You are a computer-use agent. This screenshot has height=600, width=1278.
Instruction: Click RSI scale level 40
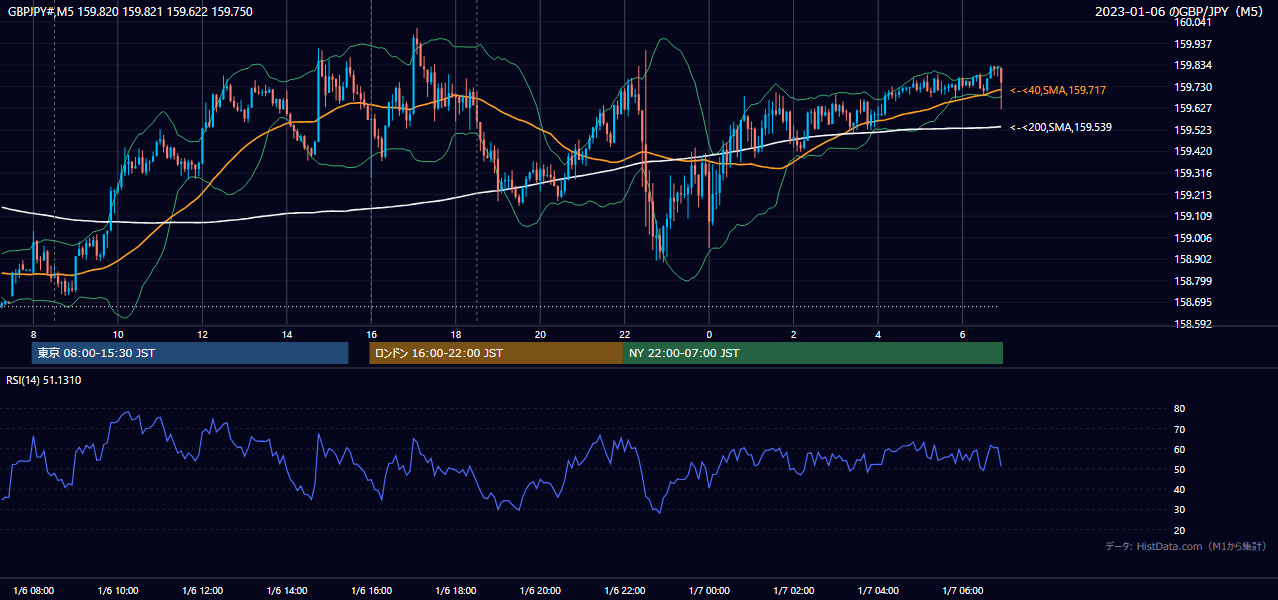click(1179, 490)
